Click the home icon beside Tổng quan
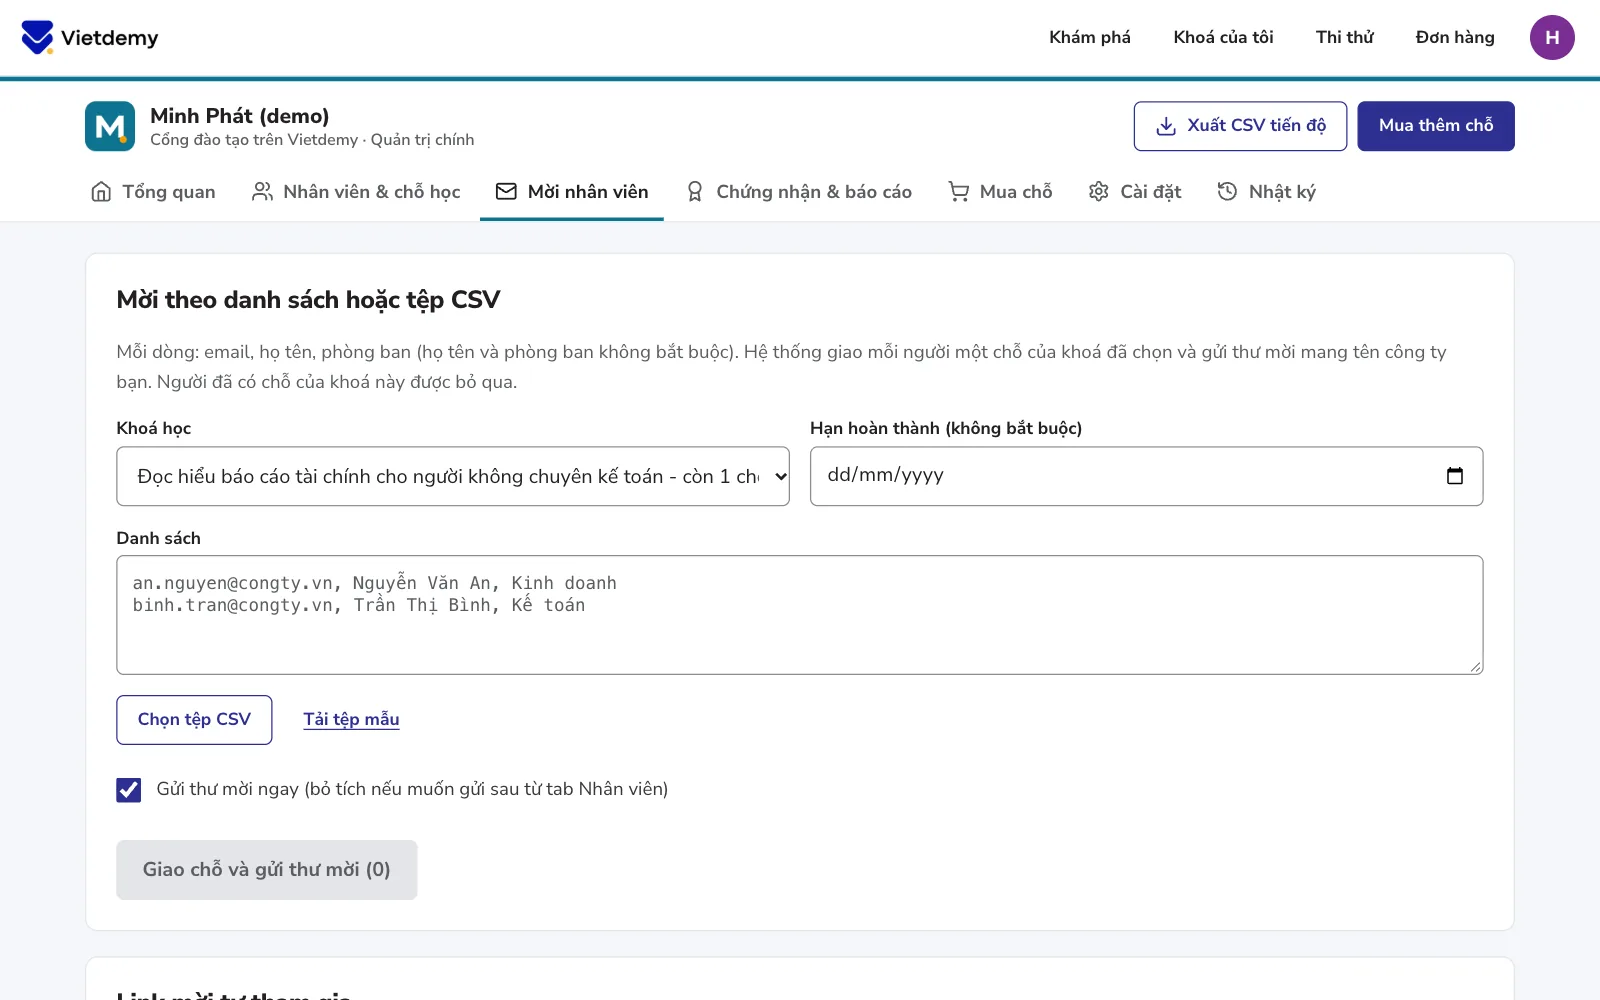 click(101, 192)
